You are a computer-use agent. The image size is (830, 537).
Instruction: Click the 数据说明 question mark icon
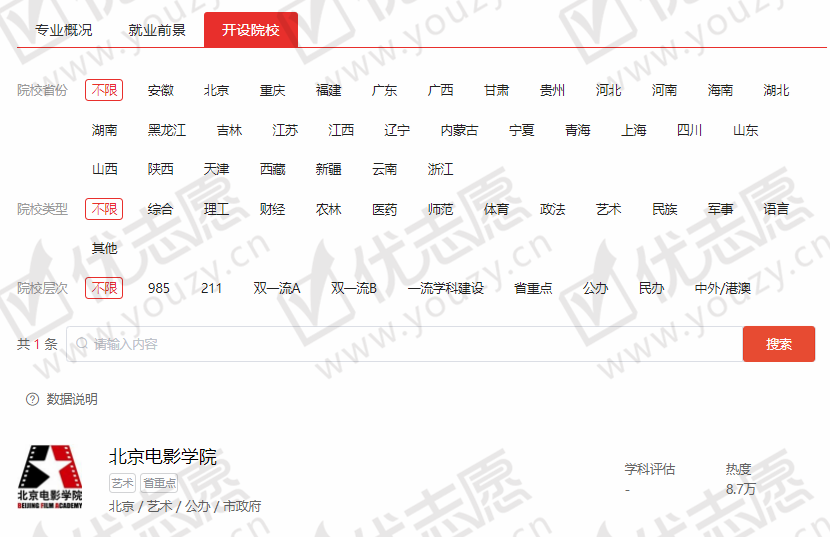(x=32, y=399)
